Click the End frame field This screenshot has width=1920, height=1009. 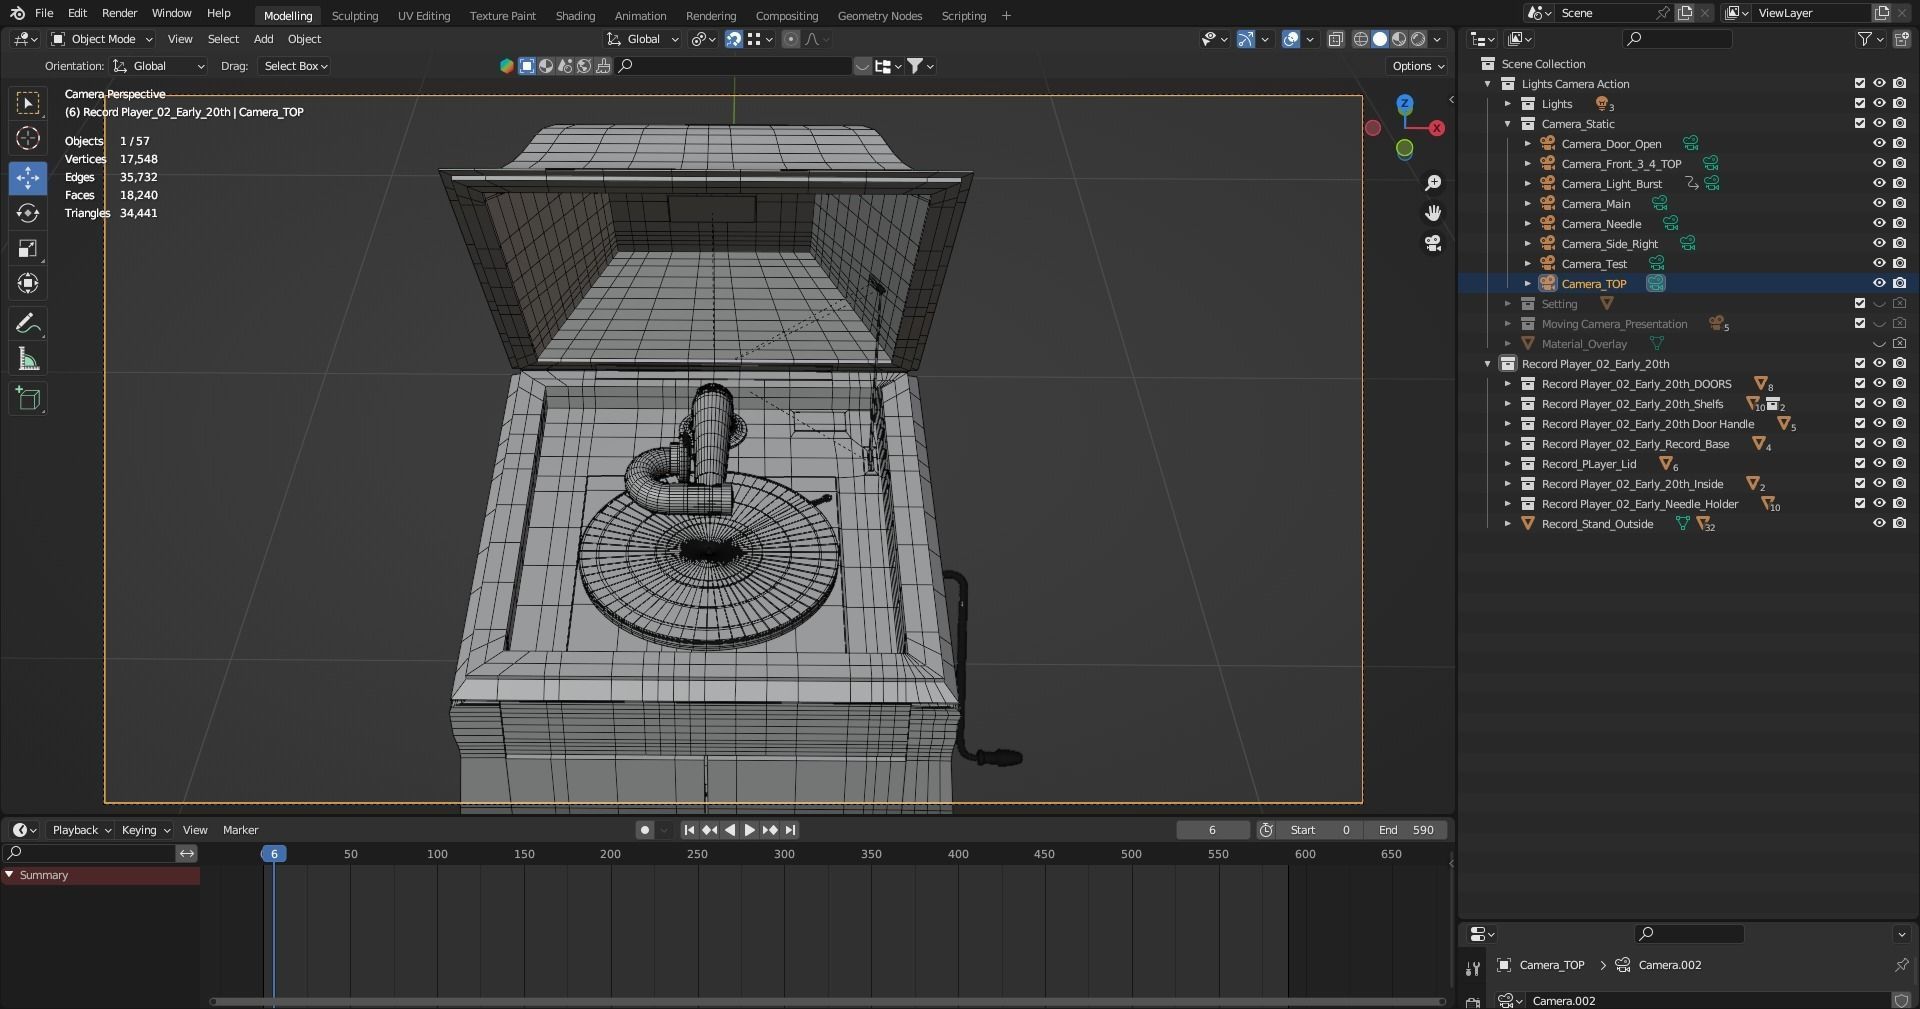(1407, 830)
